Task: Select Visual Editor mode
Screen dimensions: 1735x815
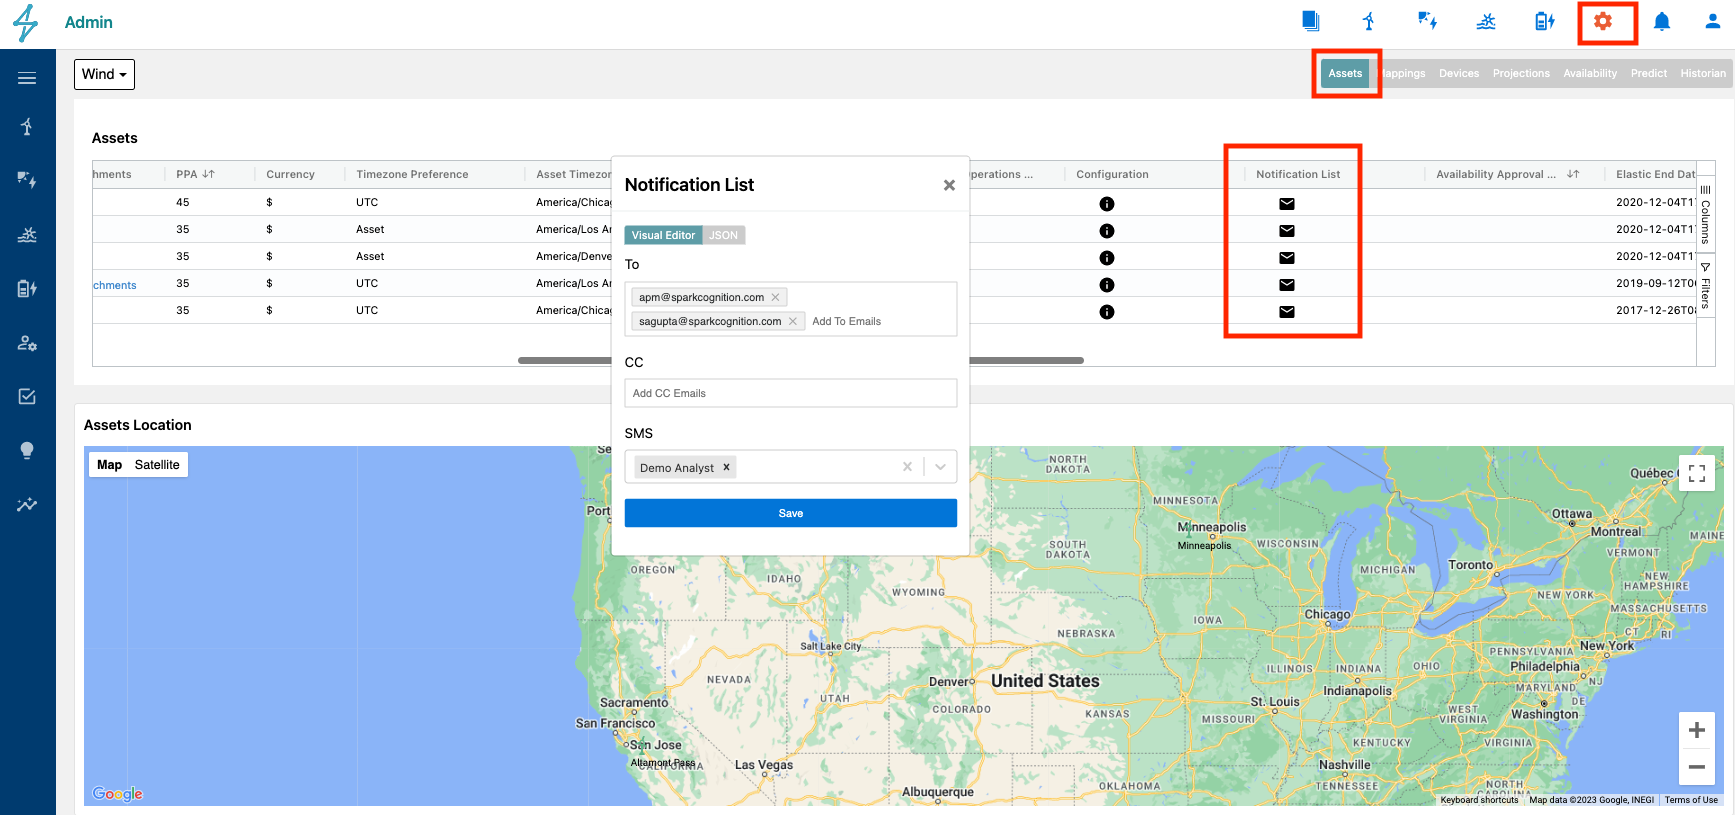Action: tap(663, 235)
